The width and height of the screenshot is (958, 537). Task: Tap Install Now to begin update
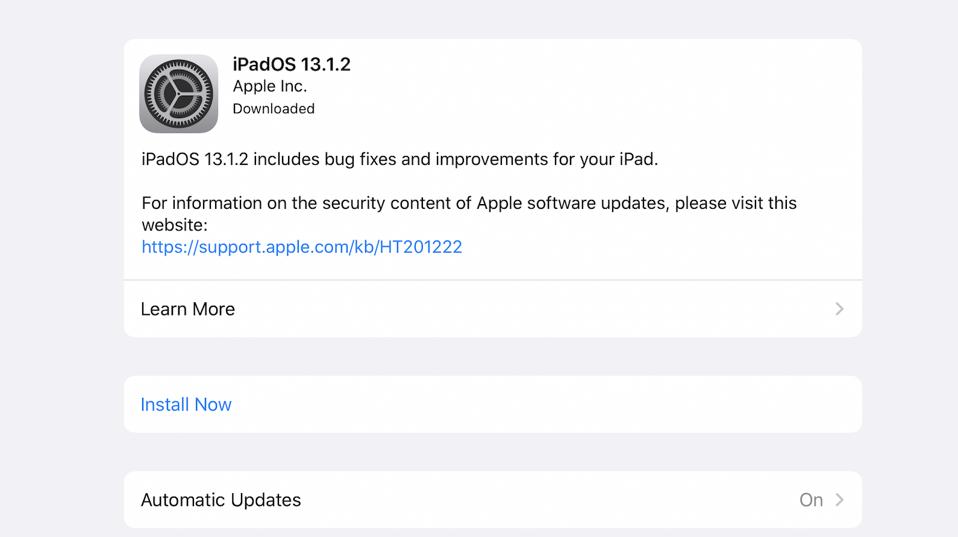pos(492,404)
